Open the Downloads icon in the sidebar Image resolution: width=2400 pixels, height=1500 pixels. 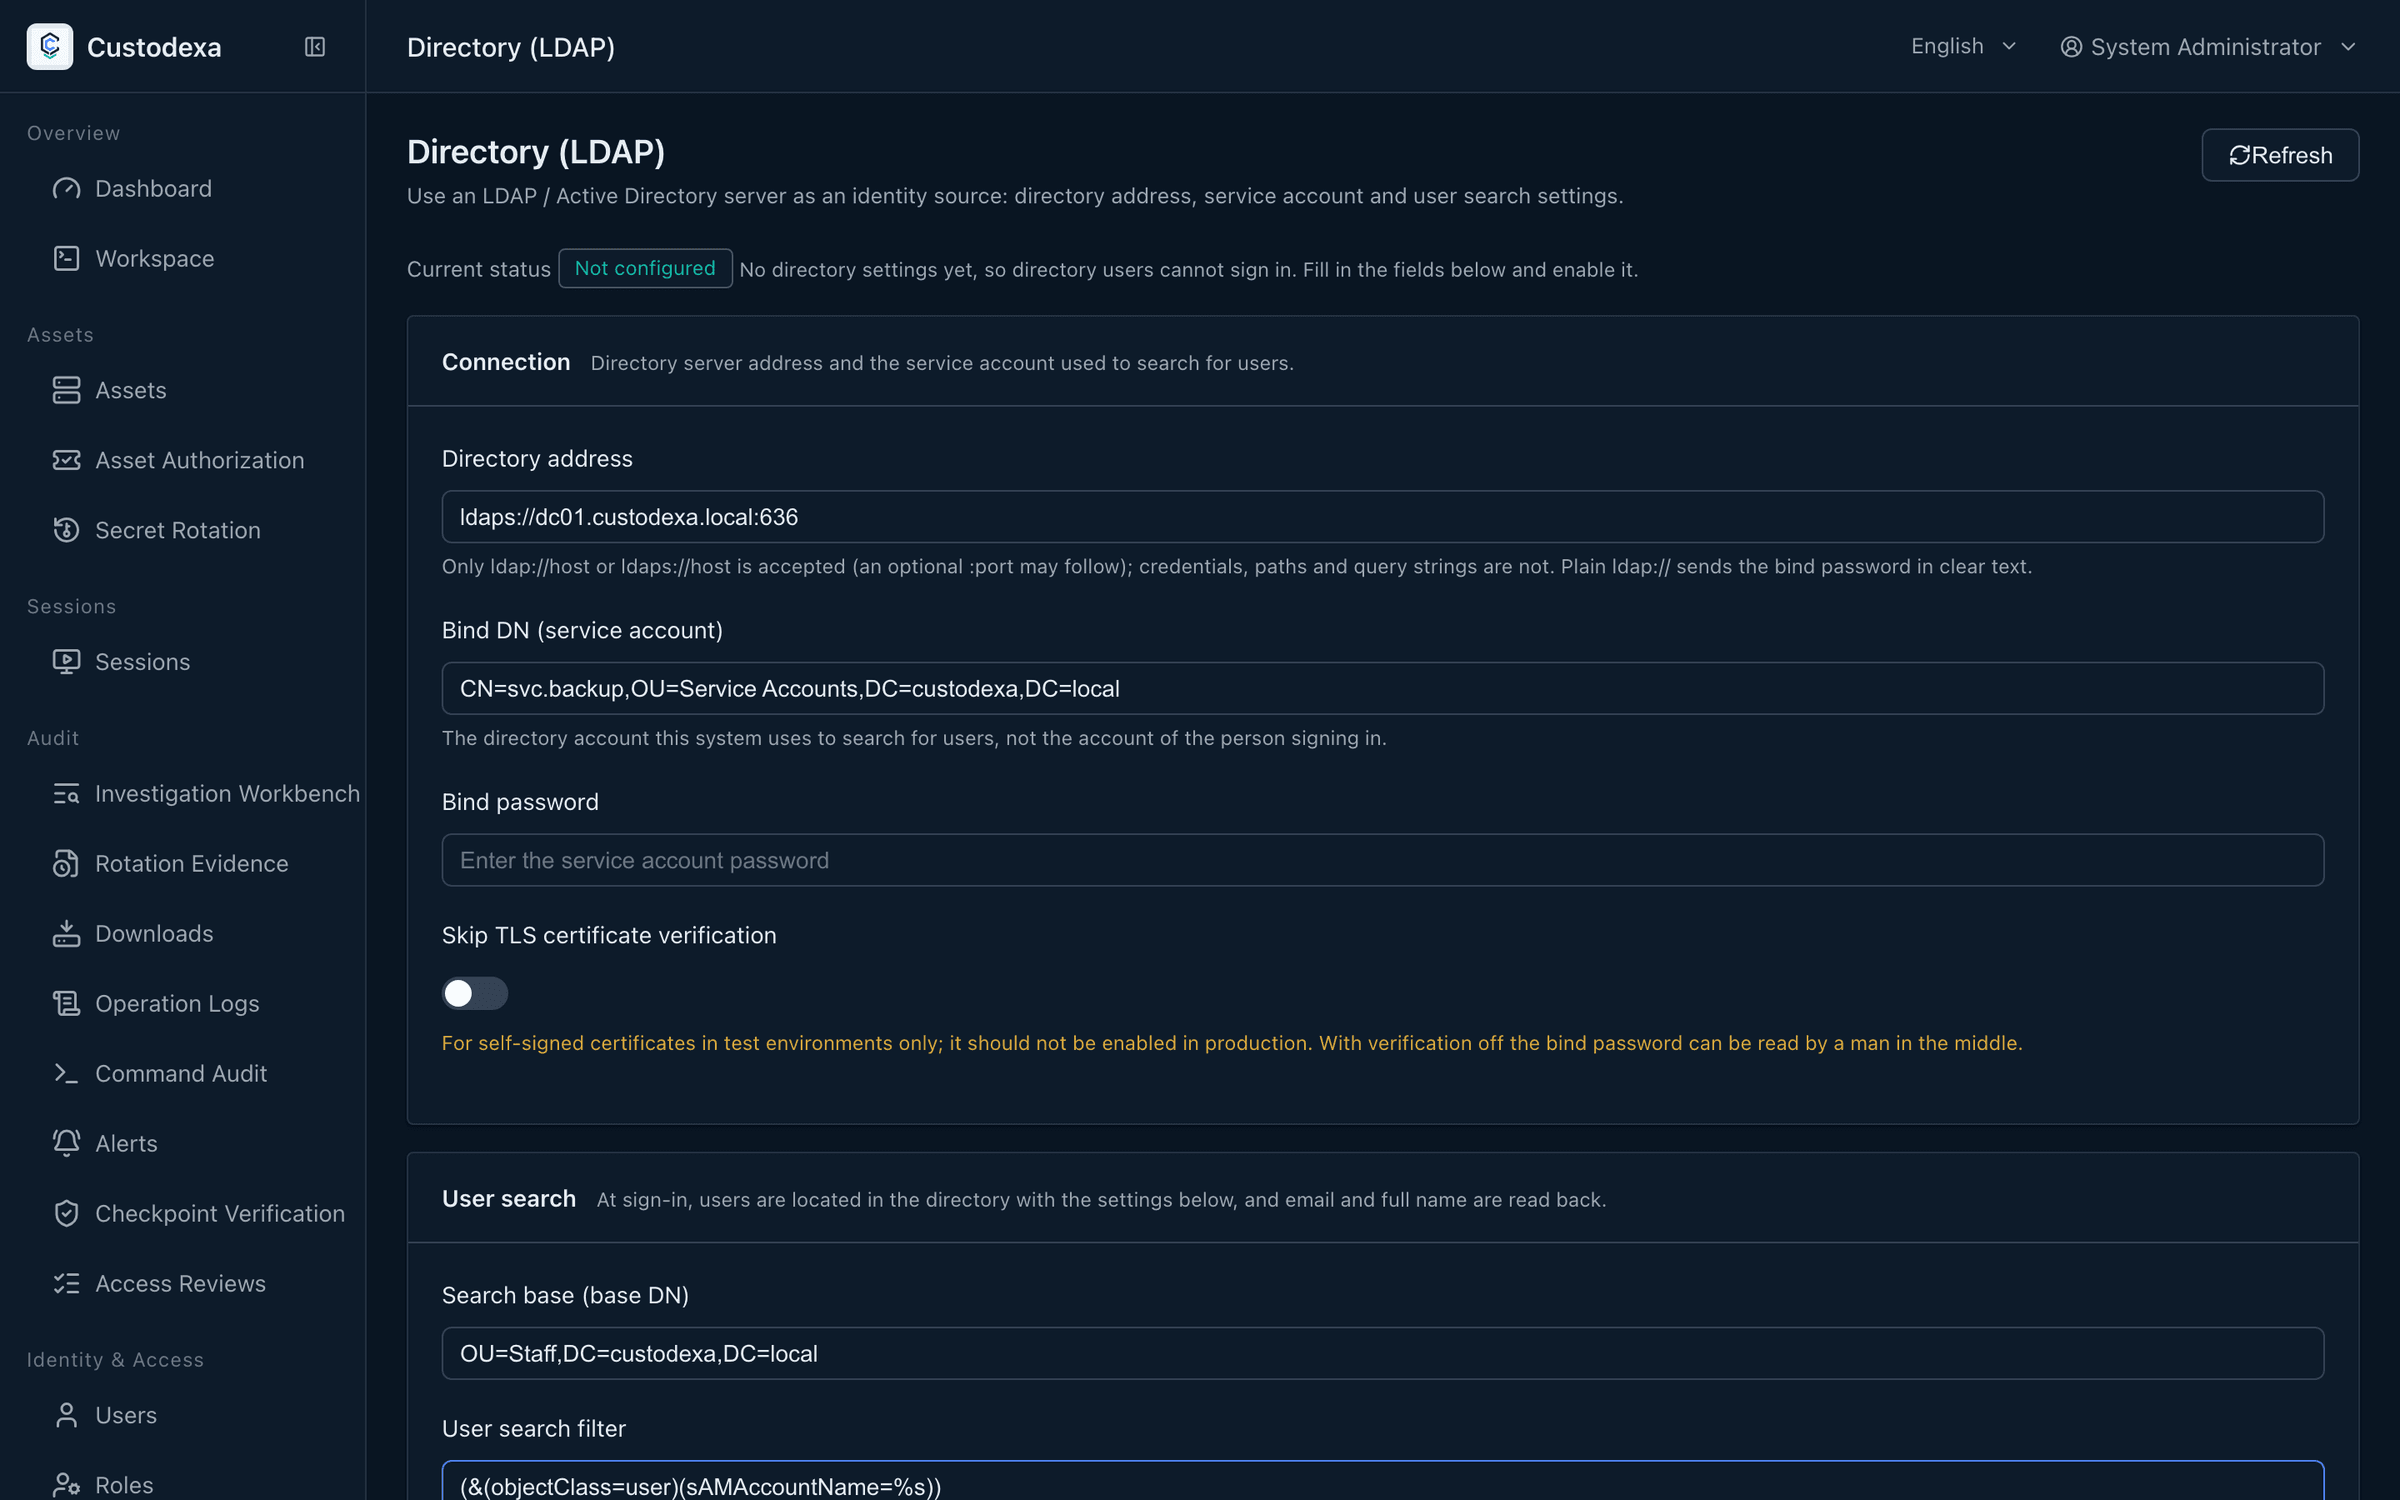[x=66, y=933]
